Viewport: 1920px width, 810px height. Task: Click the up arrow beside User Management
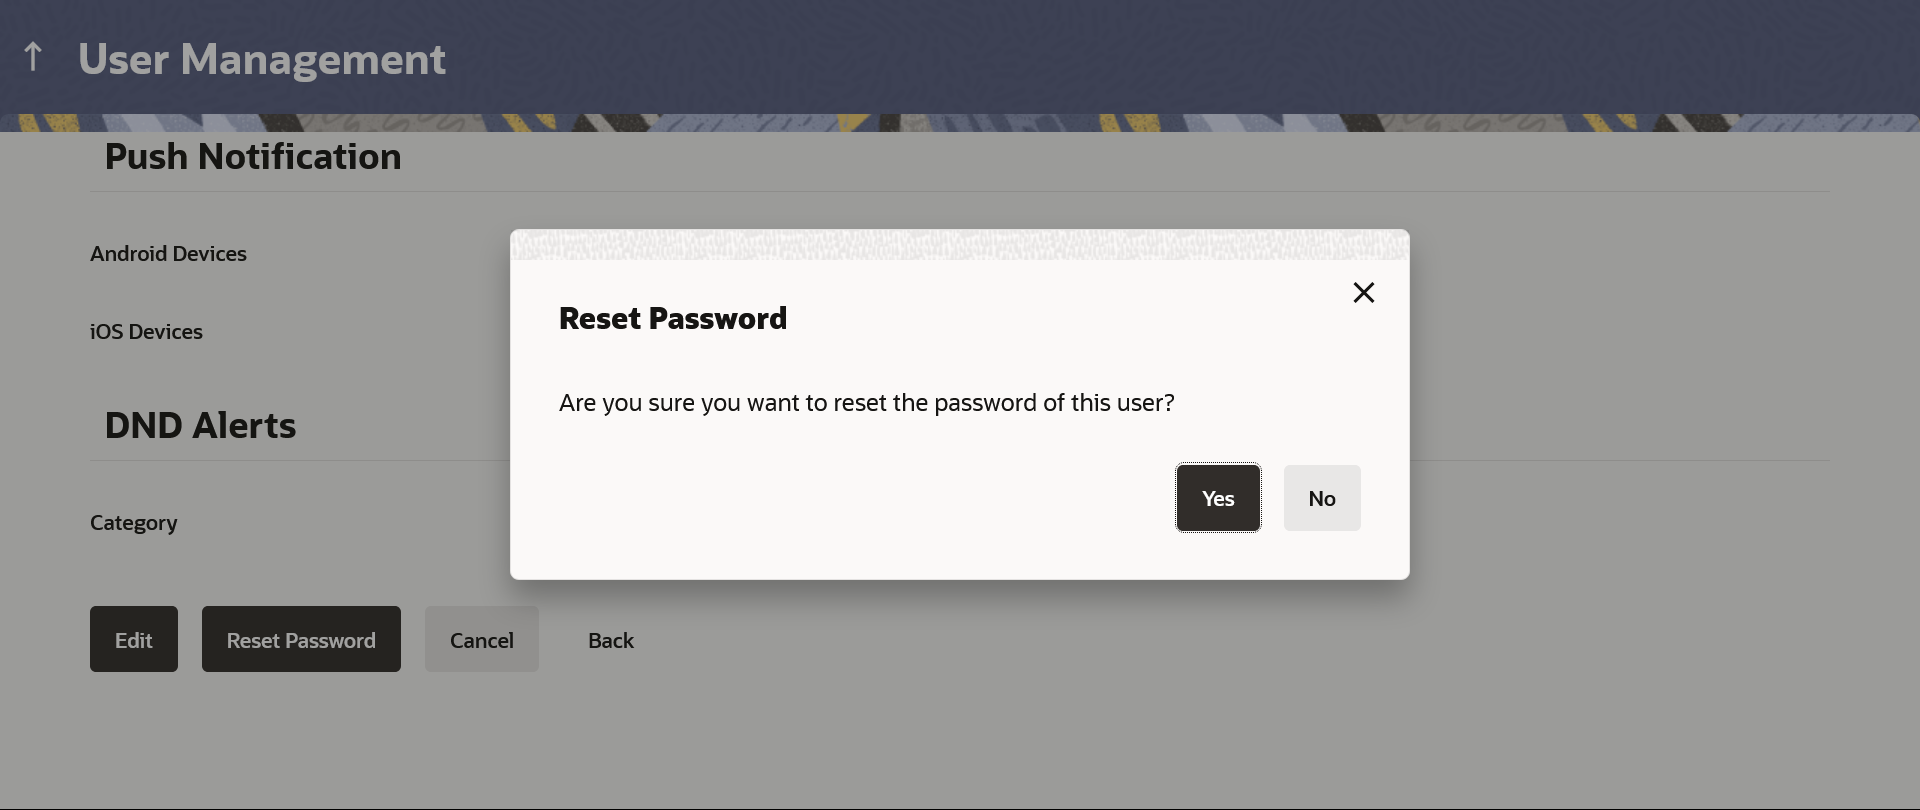(33, 57)
